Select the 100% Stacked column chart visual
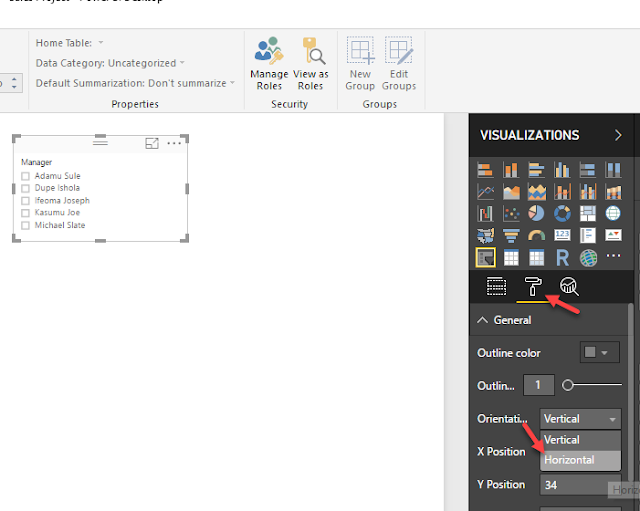This screenshot has width=640, height=511. click(x=613, y=170)
